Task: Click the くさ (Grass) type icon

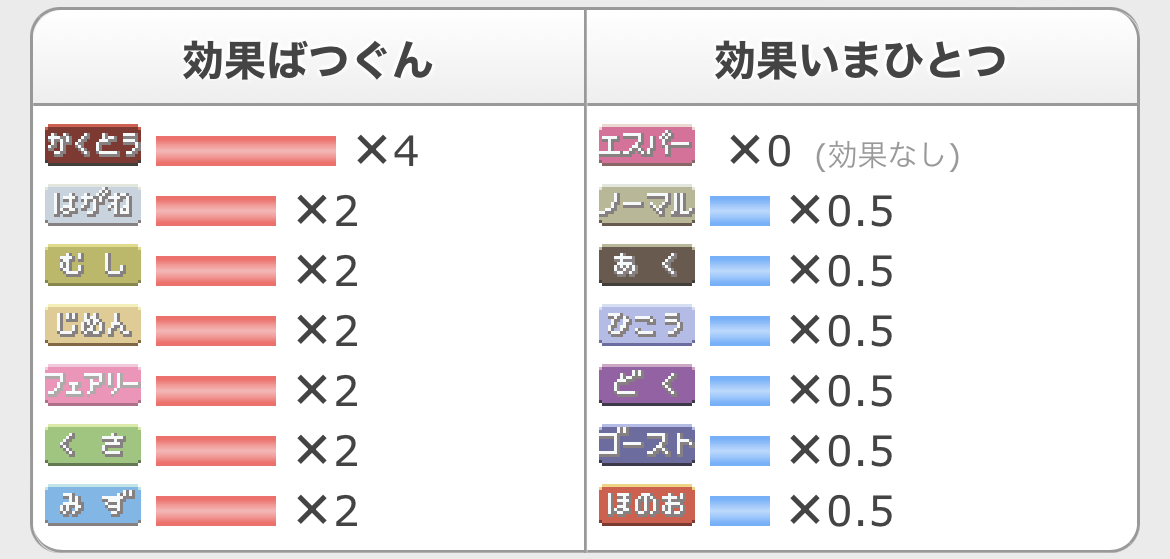Action: click(x=93, y=445)
